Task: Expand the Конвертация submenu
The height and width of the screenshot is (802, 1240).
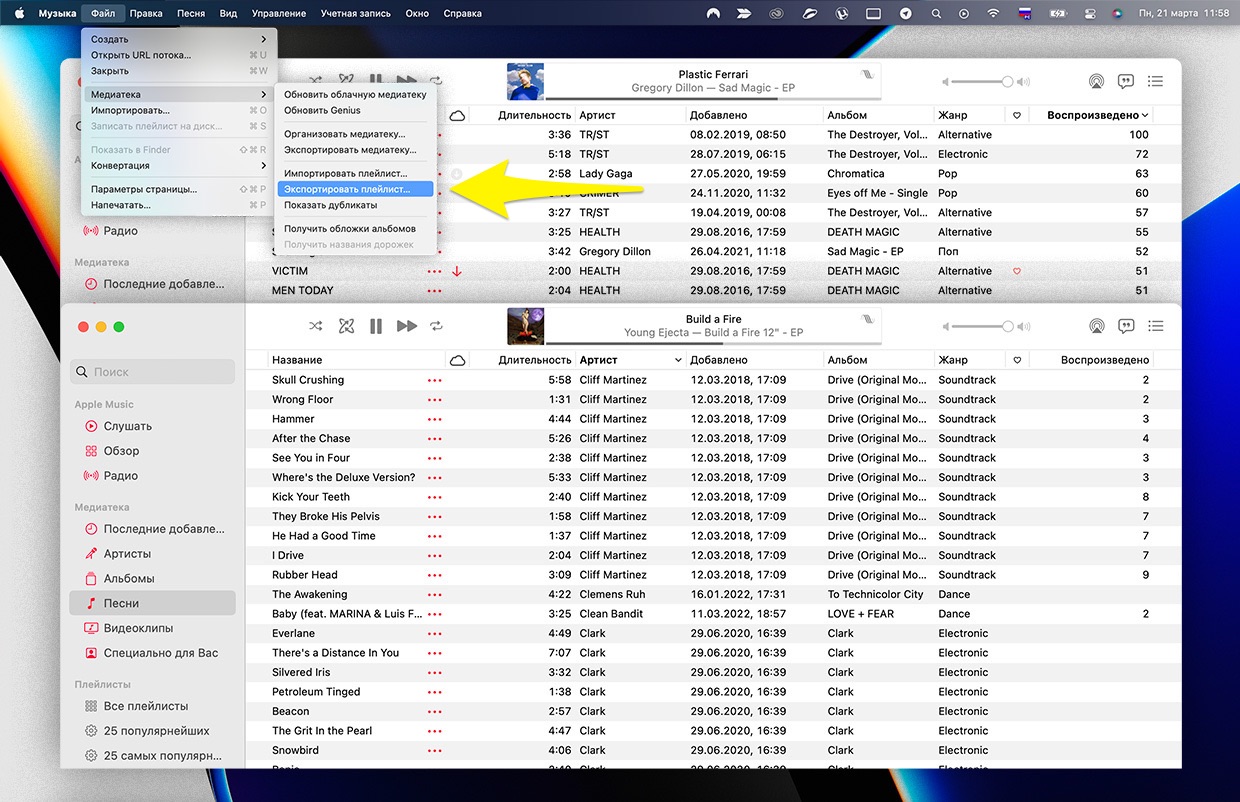Action: (x=178, y=165)
